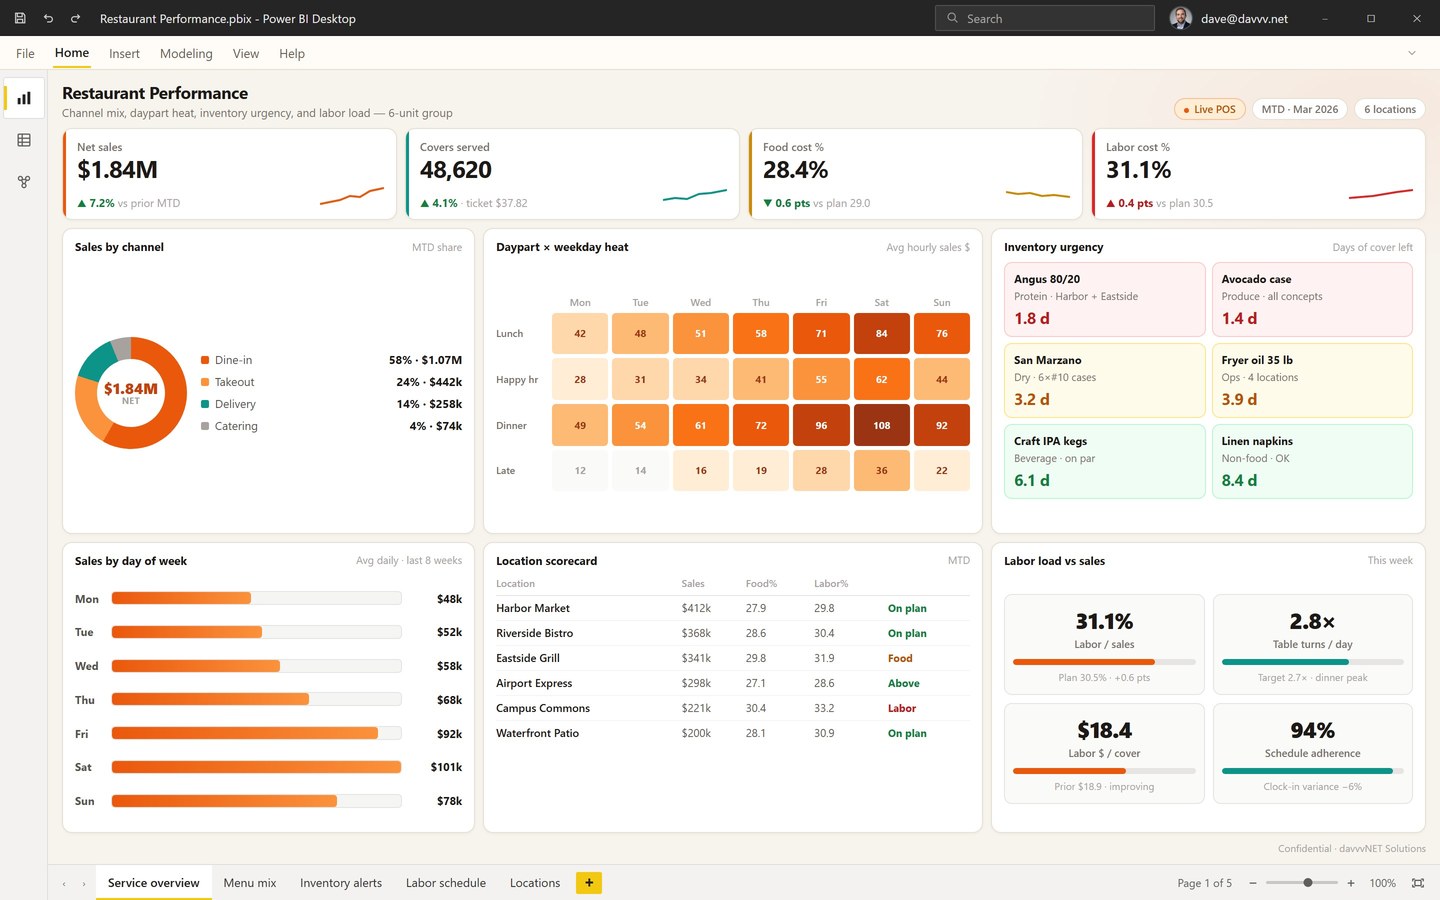Open the Insert ribbon tab
The width and height of the screenshot is (1440, 900).
124,53
